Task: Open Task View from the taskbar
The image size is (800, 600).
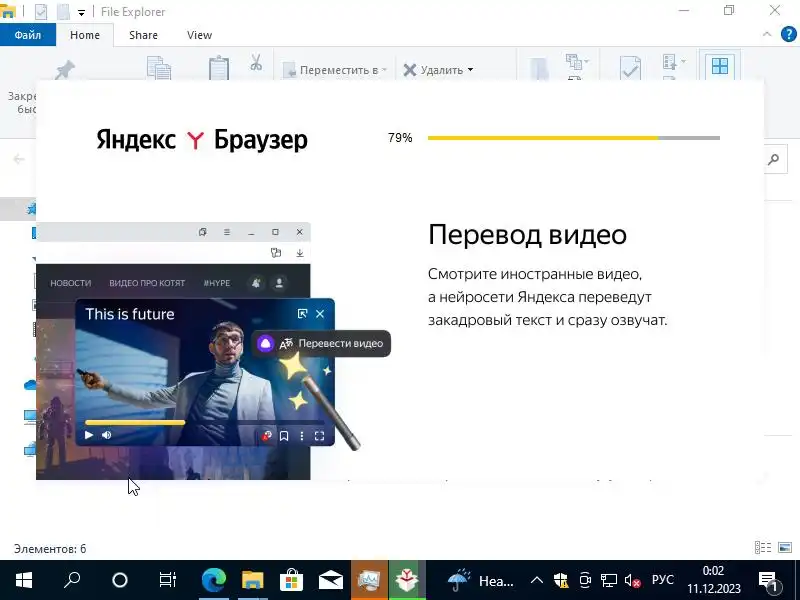Action: coord(167,580)
